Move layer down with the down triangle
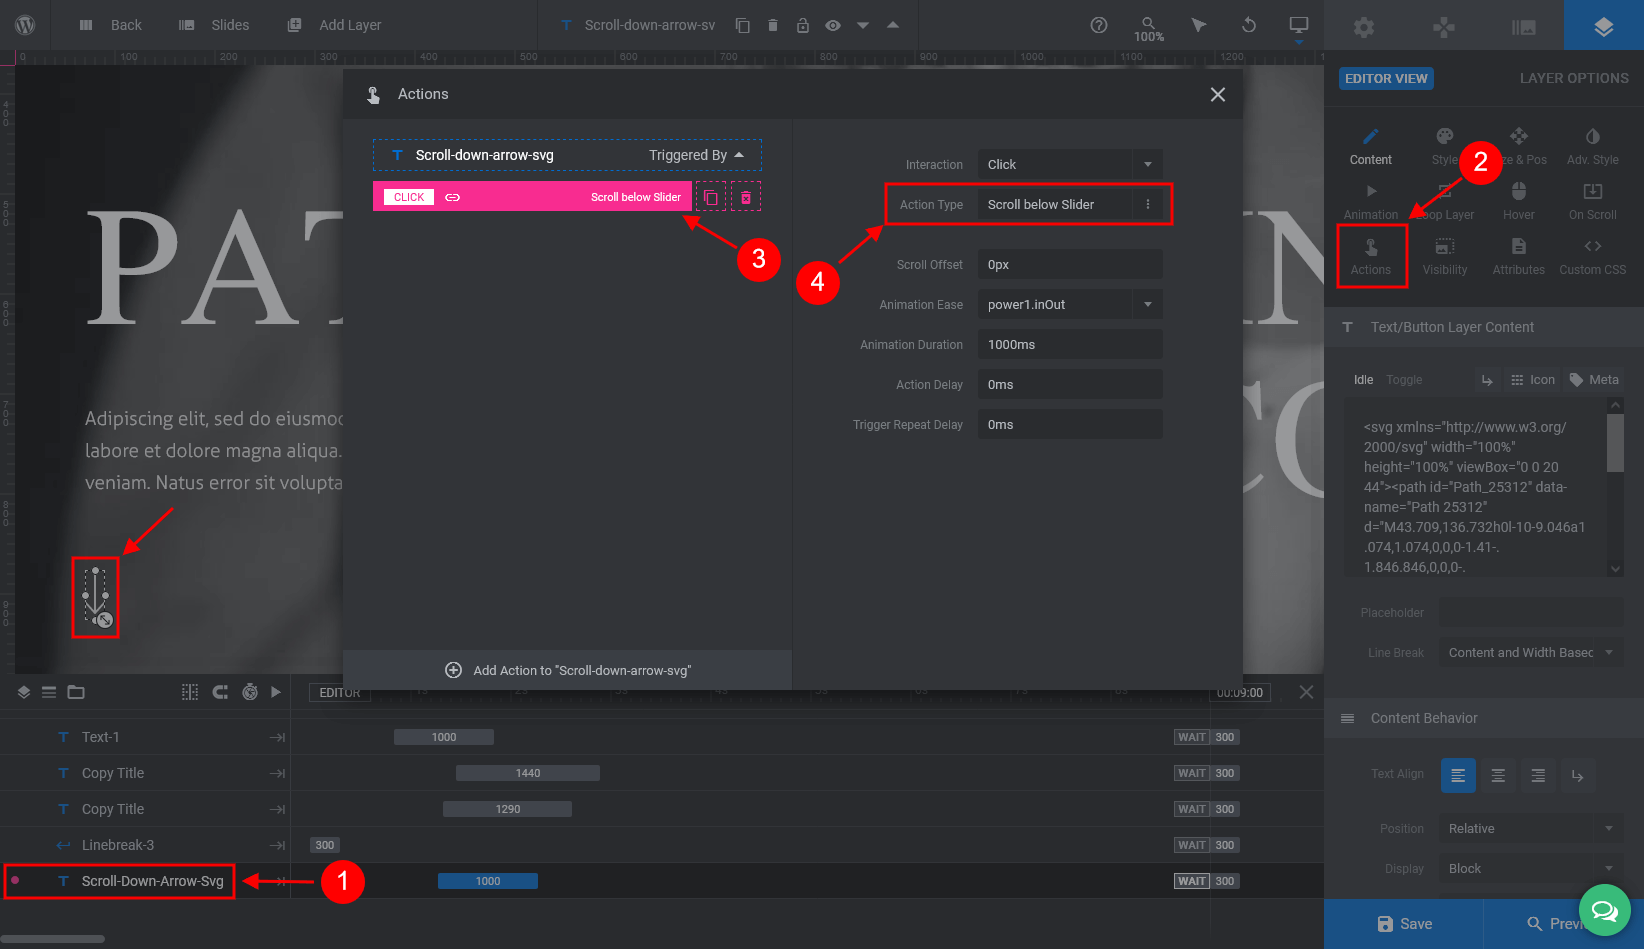 [863, 25]
